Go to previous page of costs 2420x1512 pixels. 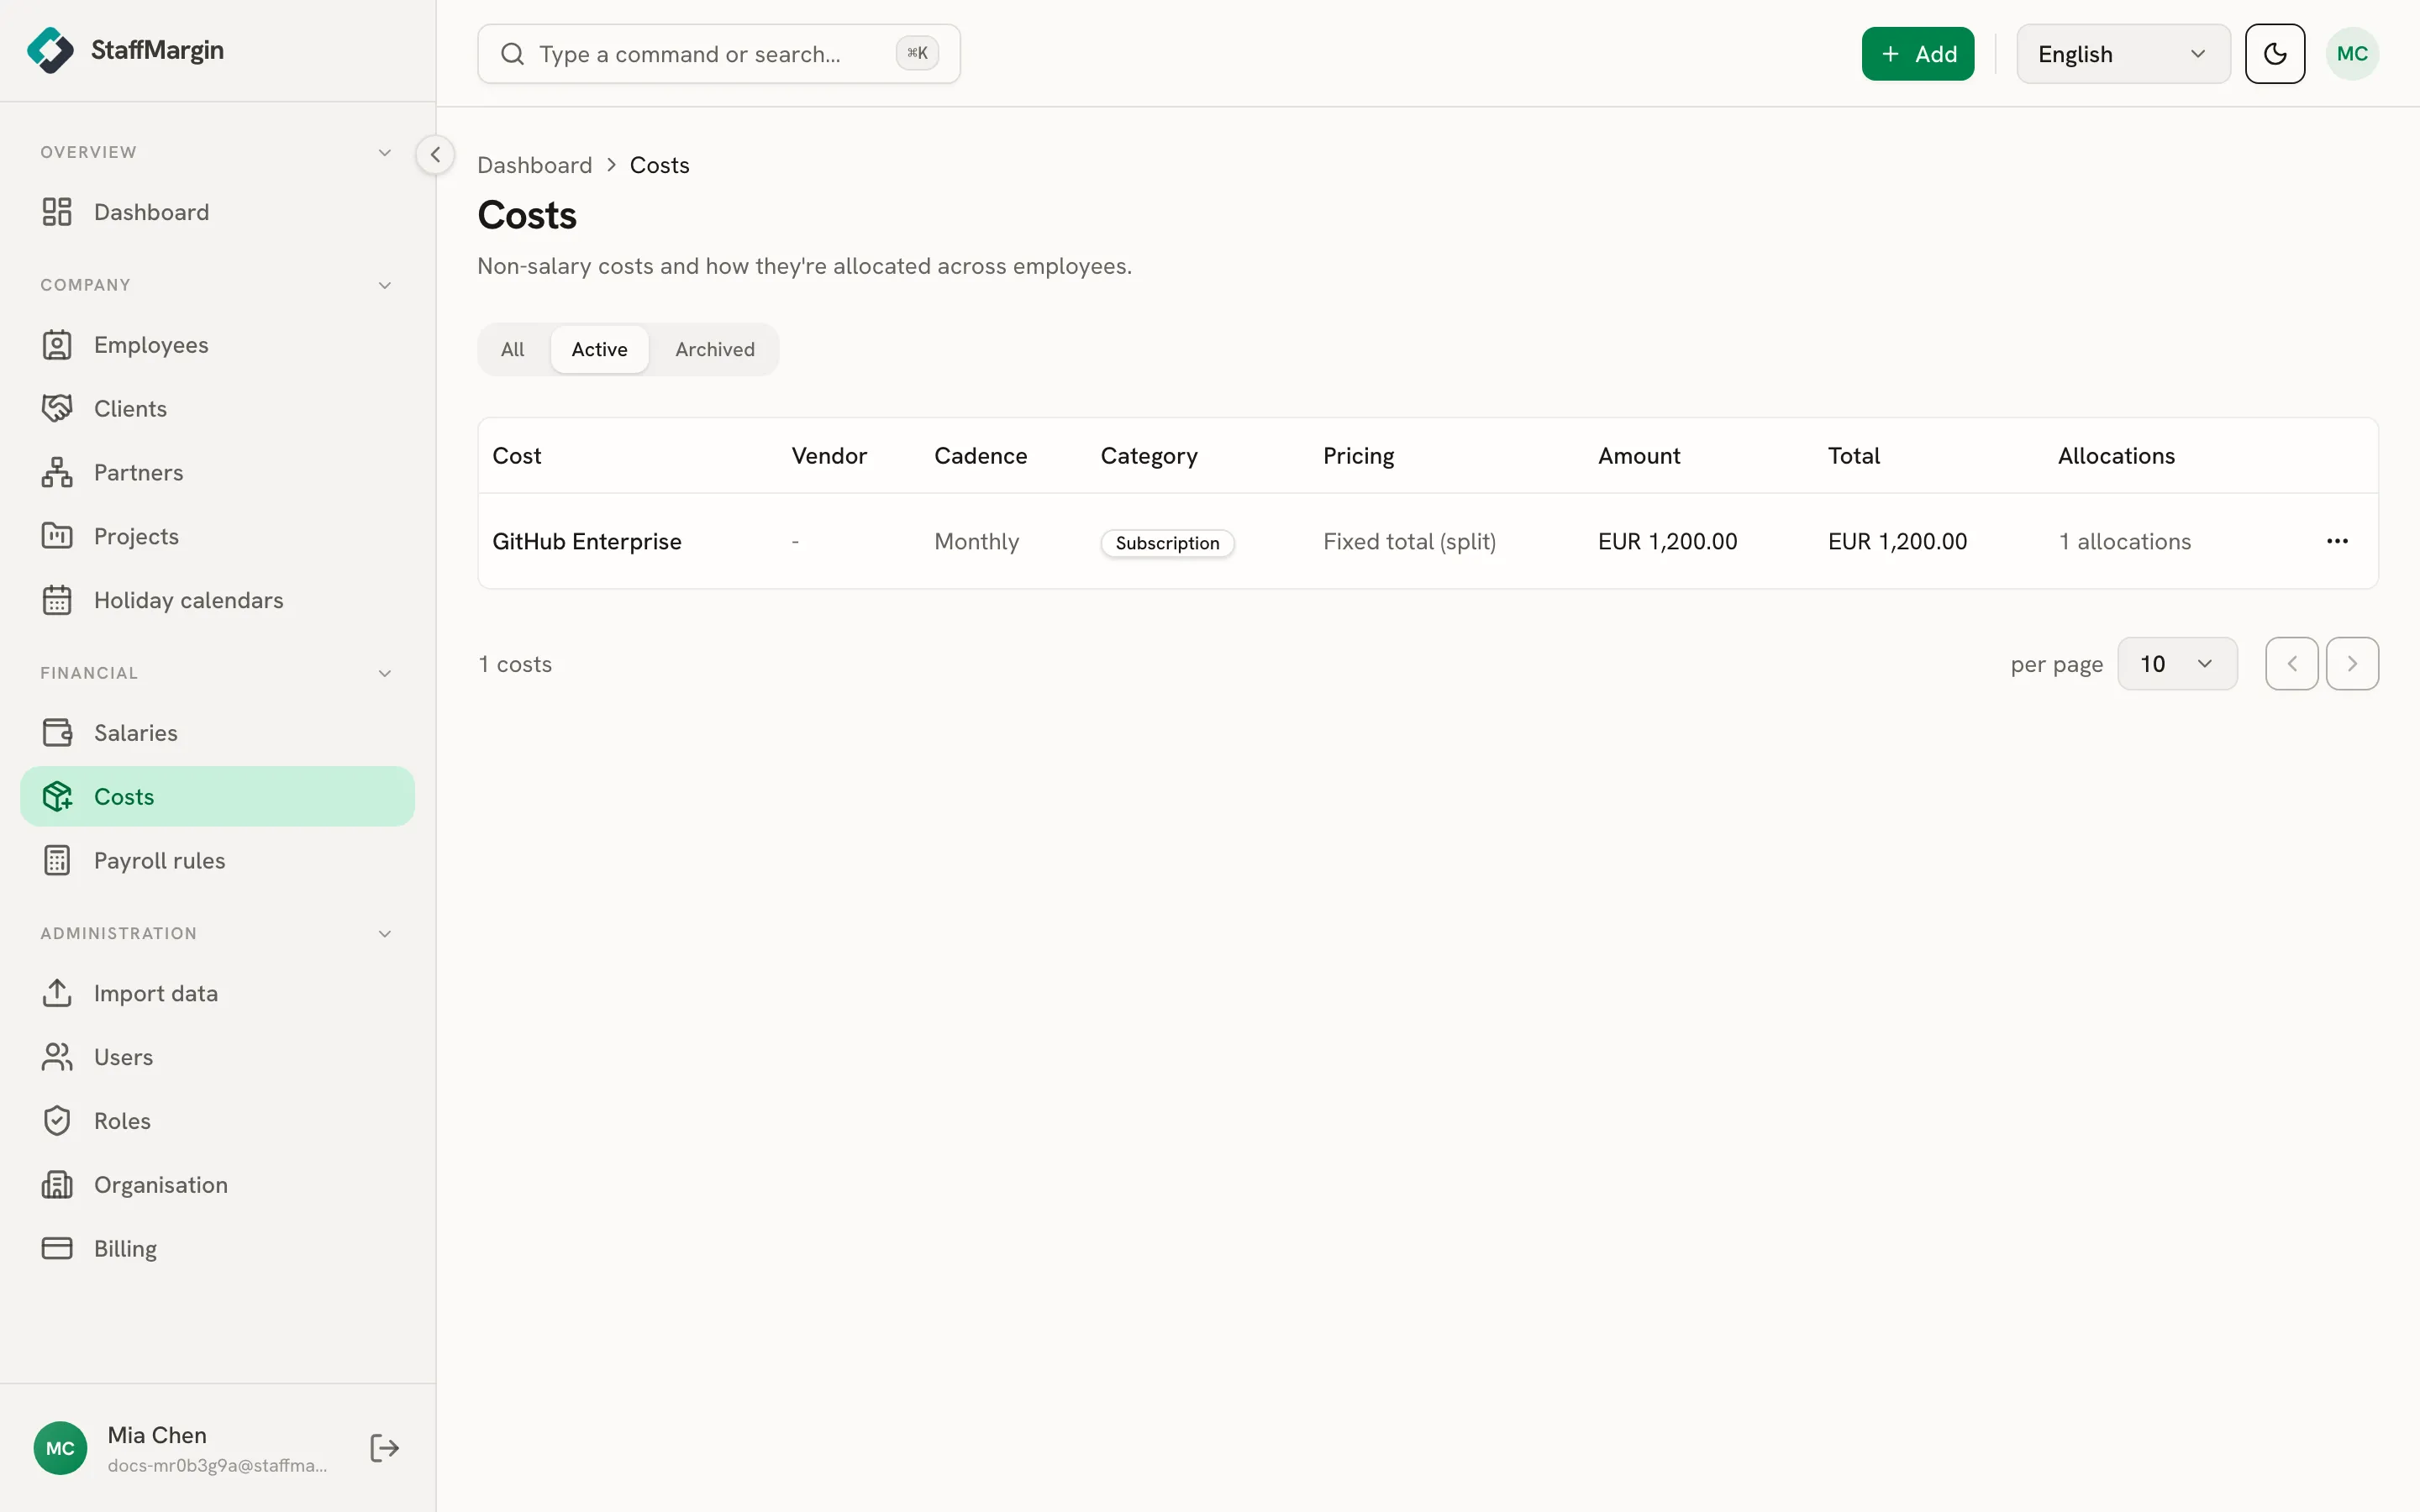click(2291, 664)
